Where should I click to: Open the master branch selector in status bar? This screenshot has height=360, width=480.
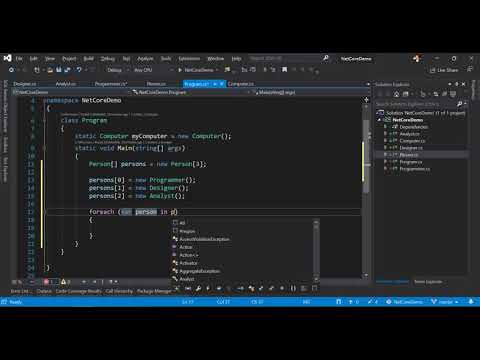[x=445, y=302]
